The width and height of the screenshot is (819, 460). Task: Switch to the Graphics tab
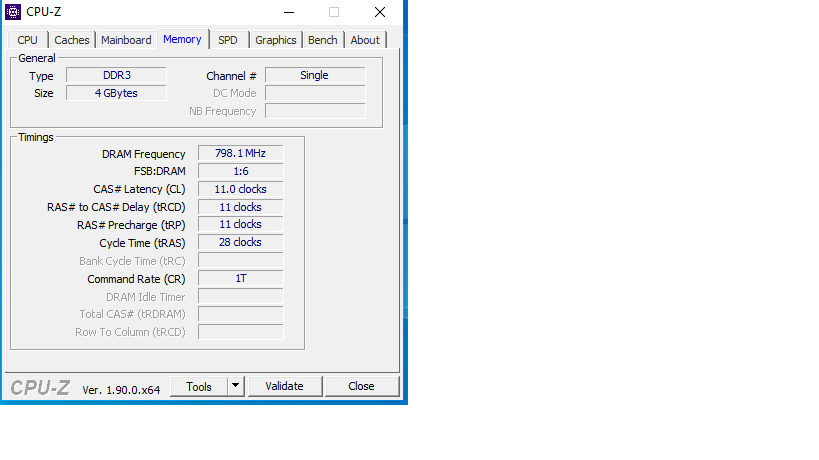pos(275,40)
